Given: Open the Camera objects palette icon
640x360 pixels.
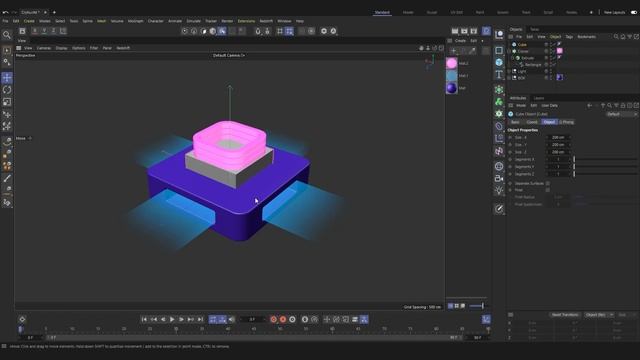Looking at the screenshot, I should 499,178.
